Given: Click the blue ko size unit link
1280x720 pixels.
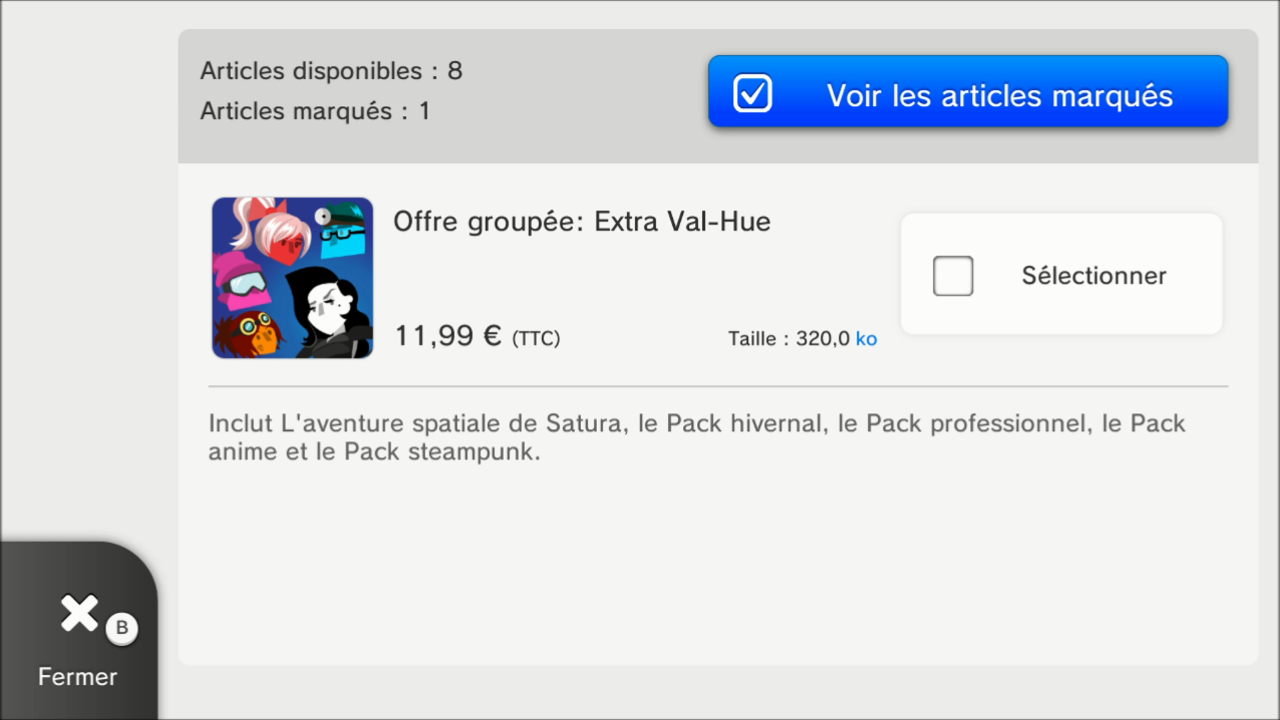Looking at the screenshot, I should pos(866,339).
